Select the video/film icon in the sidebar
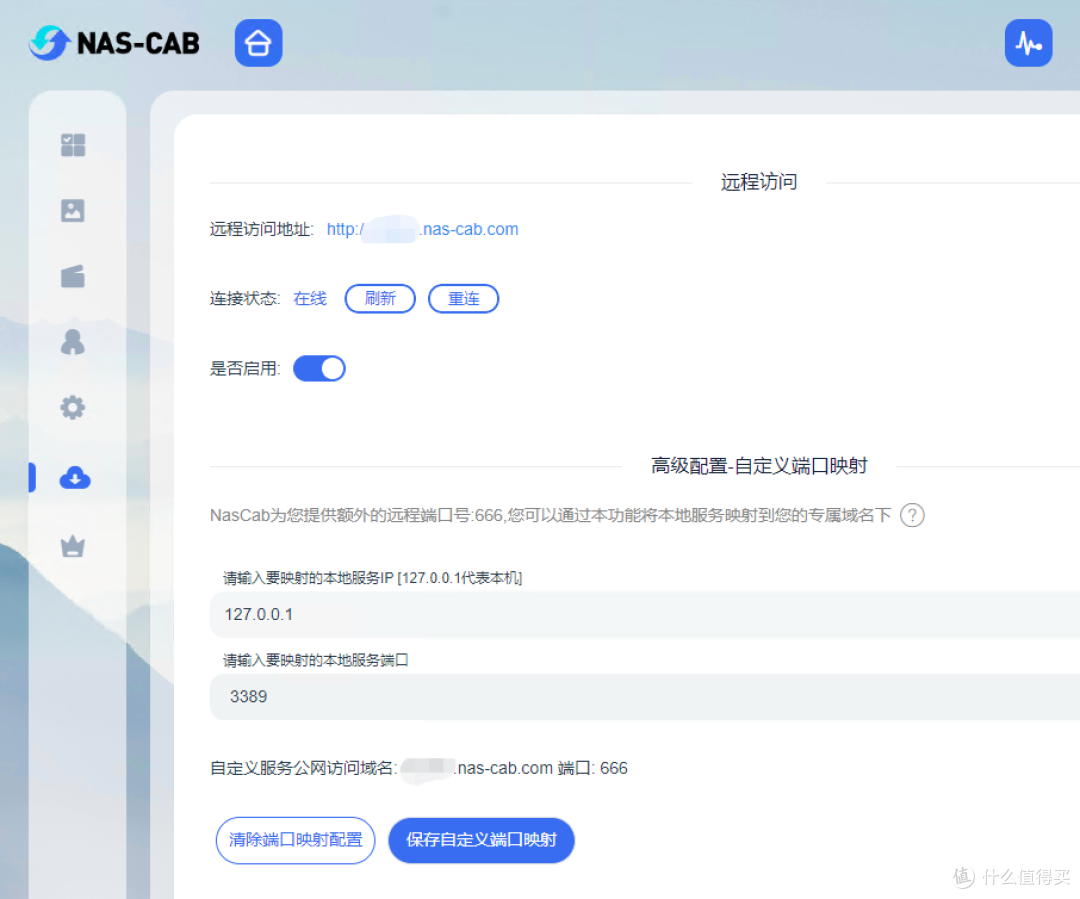Screen dimensions: 1080x899 72,277
